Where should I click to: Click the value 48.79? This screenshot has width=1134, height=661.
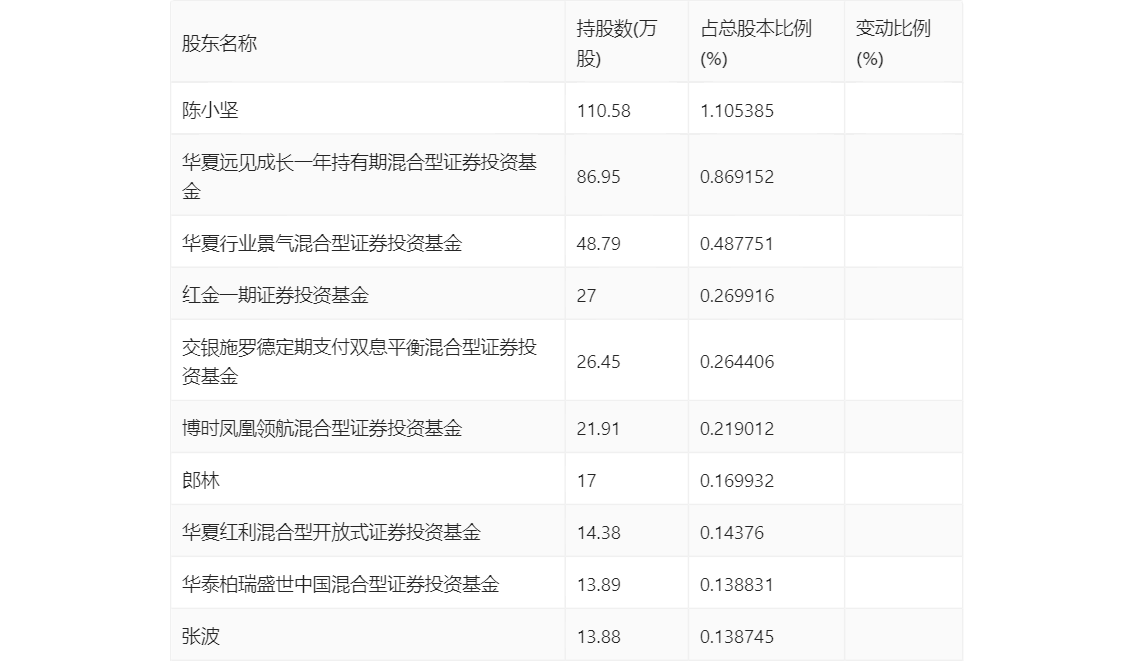coord(598,244)
